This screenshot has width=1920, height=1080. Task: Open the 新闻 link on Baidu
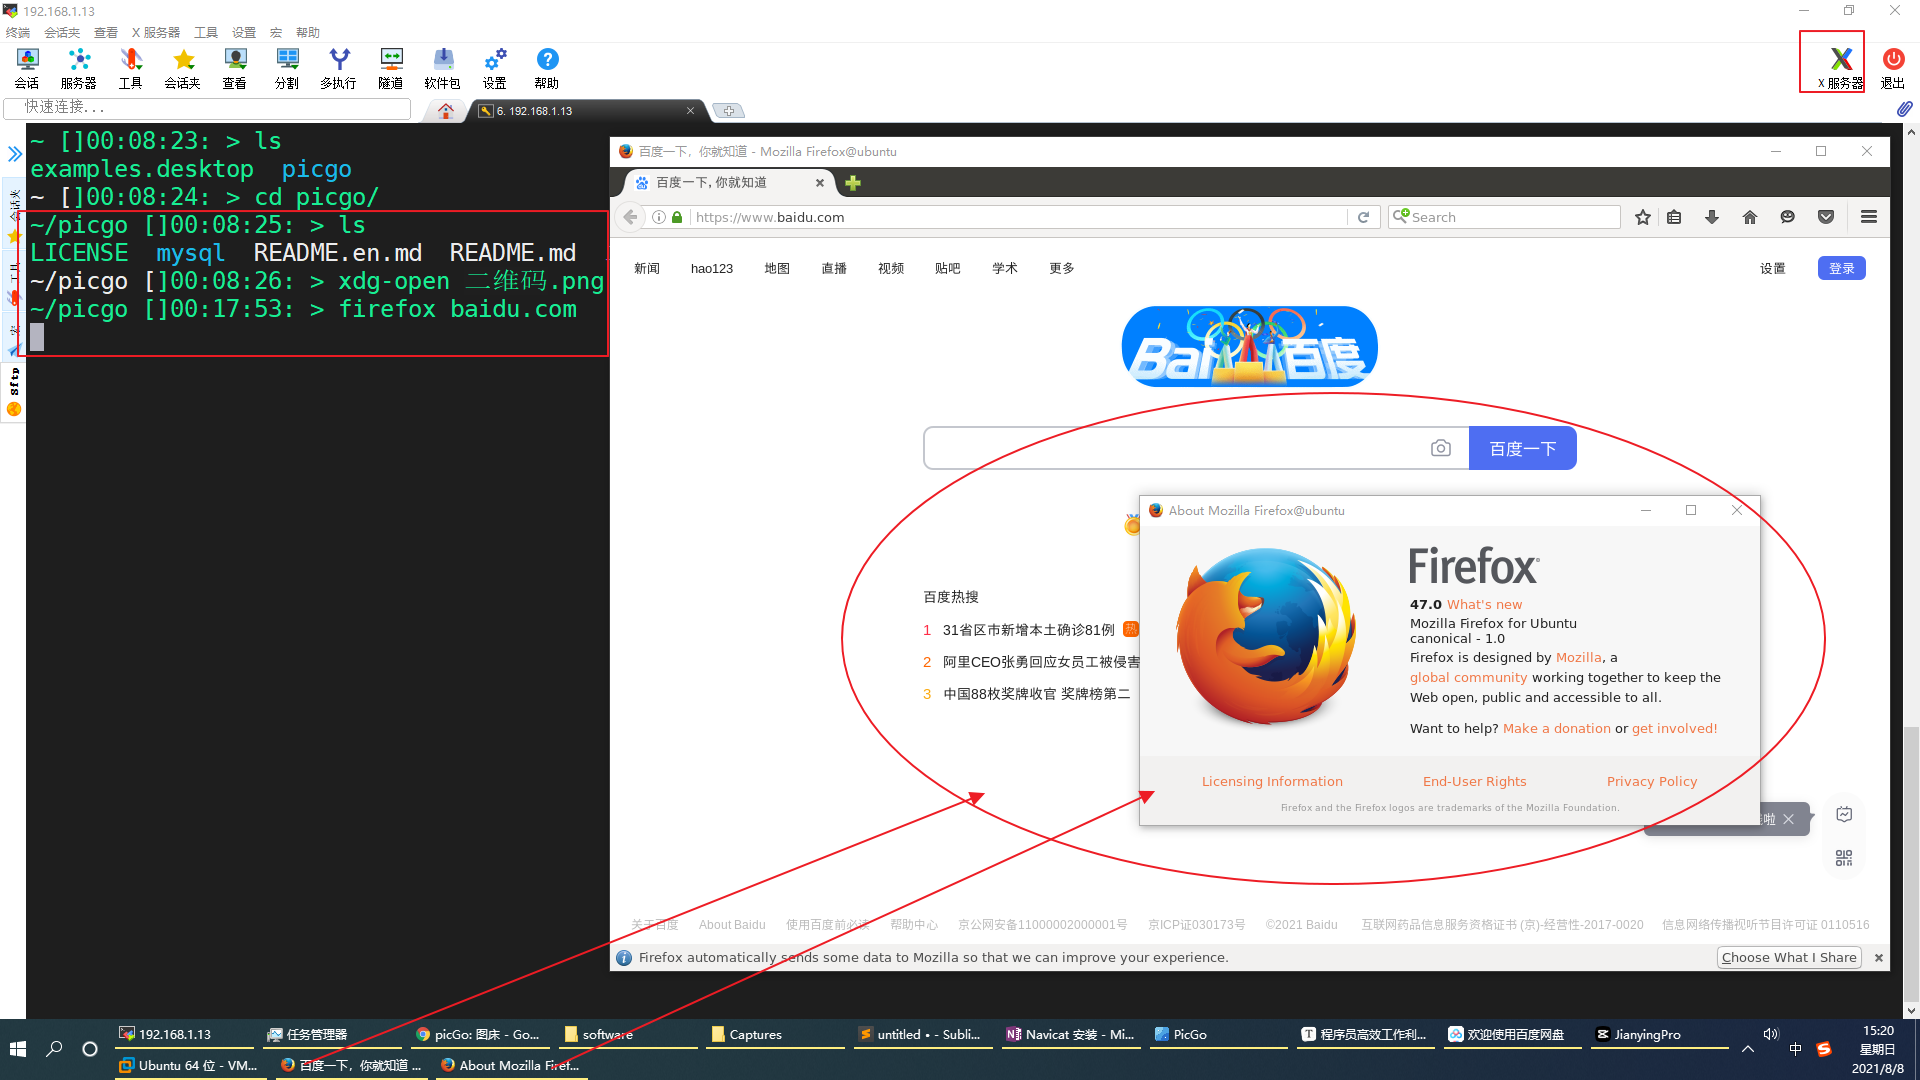[x=647, y=268]
